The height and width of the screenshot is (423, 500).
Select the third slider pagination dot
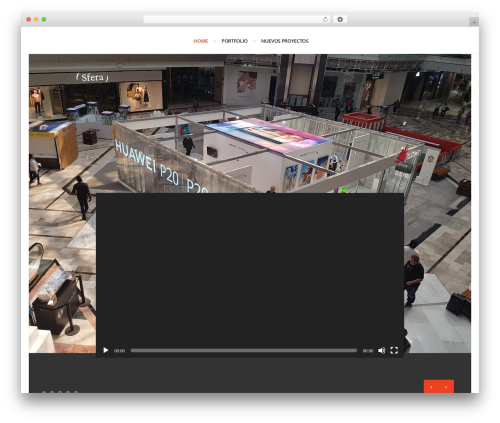pyautogui.click(x=60, y=392)
